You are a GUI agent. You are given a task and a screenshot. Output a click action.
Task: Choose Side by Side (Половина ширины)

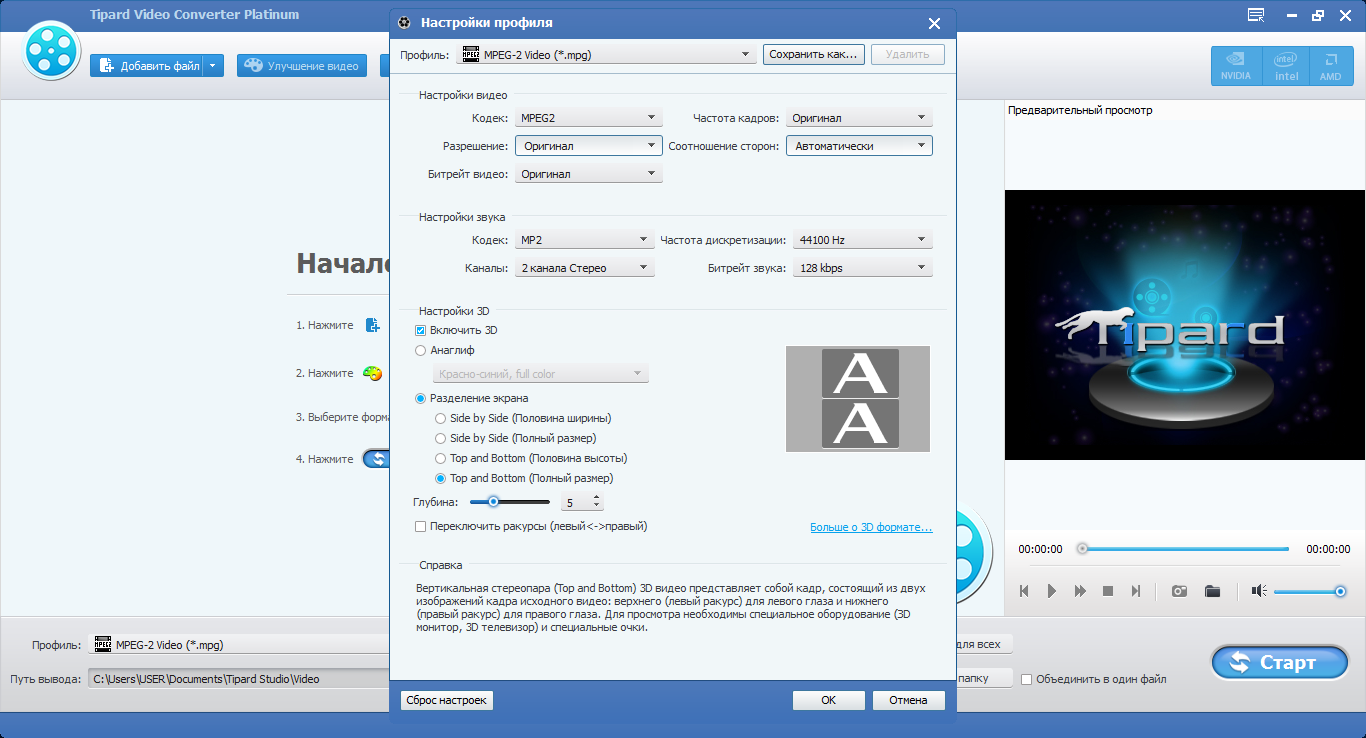point(441,418)
